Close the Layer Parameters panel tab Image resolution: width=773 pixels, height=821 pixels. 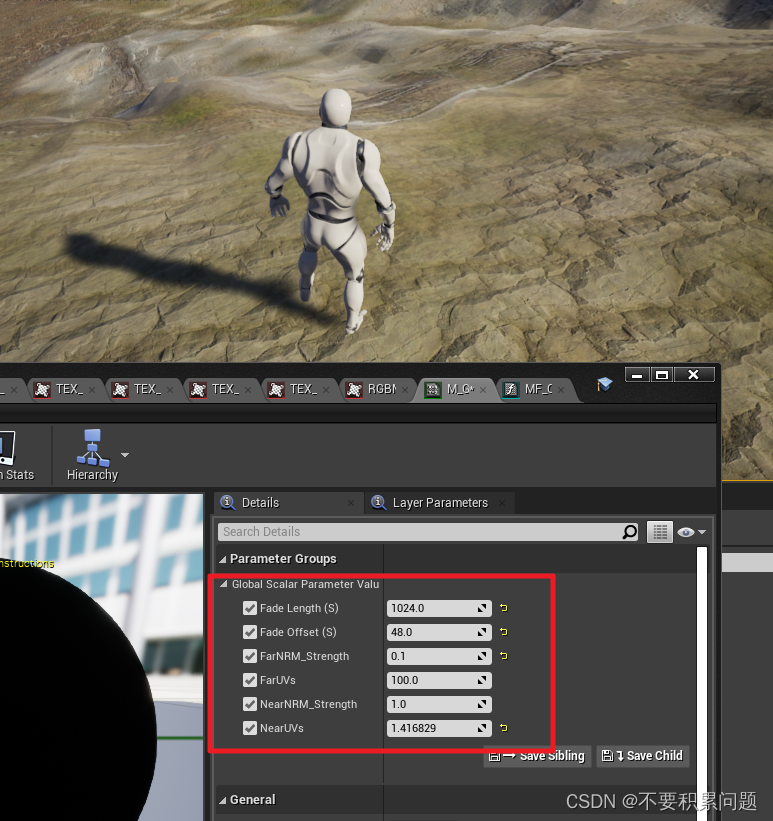(502, 503)
